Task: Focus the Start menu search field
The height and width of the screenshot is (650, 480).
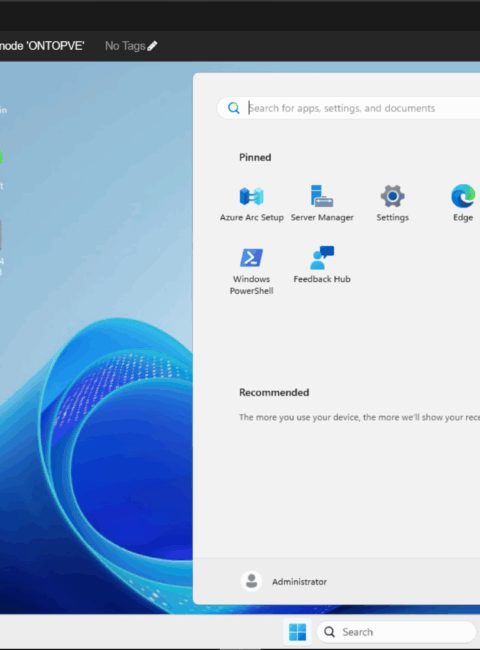Action: click(349, 108)
